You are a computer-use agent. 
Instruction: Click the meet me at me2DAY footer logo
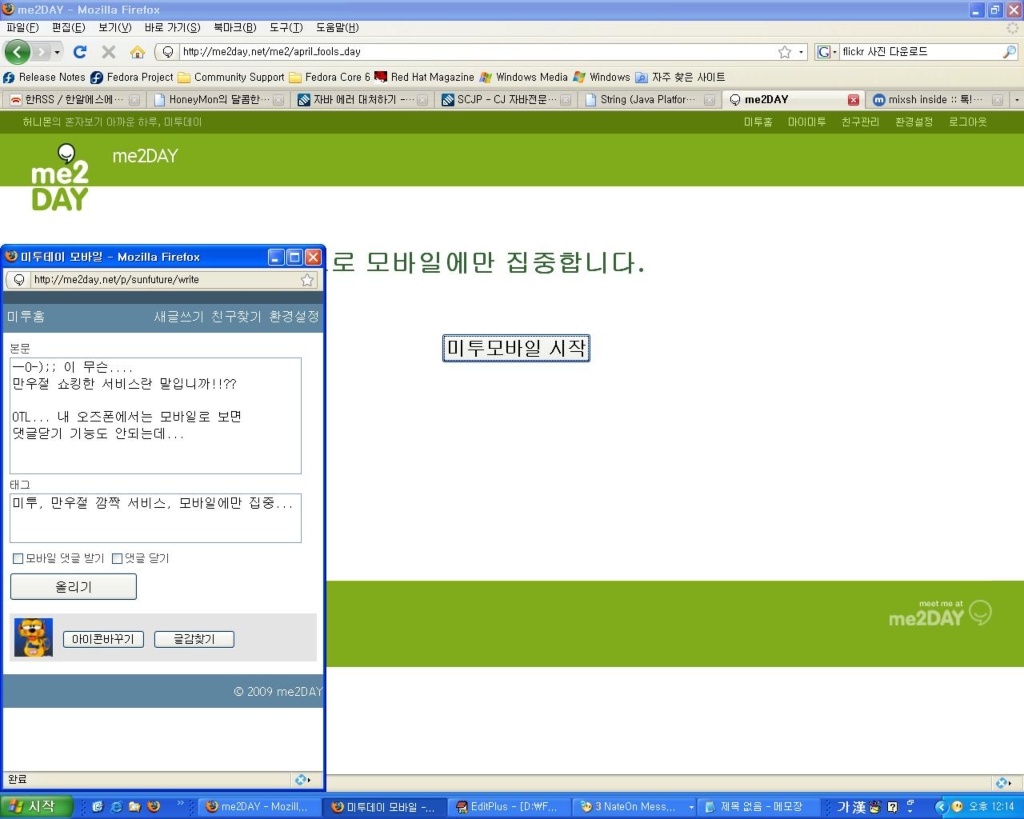pos(940,613)
